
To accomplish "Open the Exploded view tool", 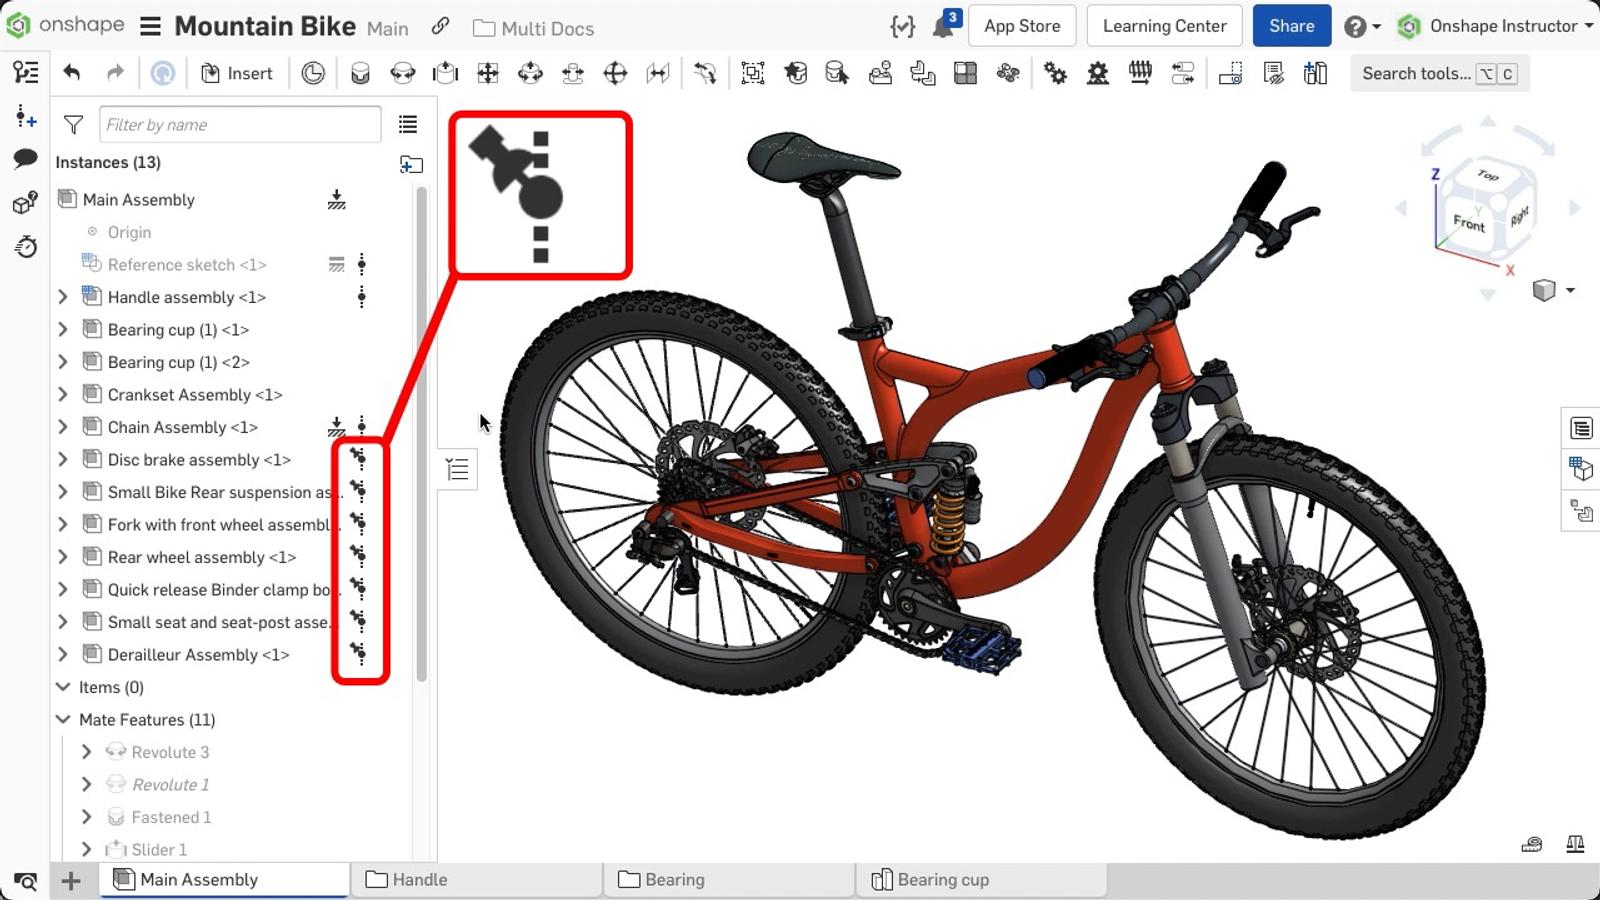I will click(x=1230, y=73).
